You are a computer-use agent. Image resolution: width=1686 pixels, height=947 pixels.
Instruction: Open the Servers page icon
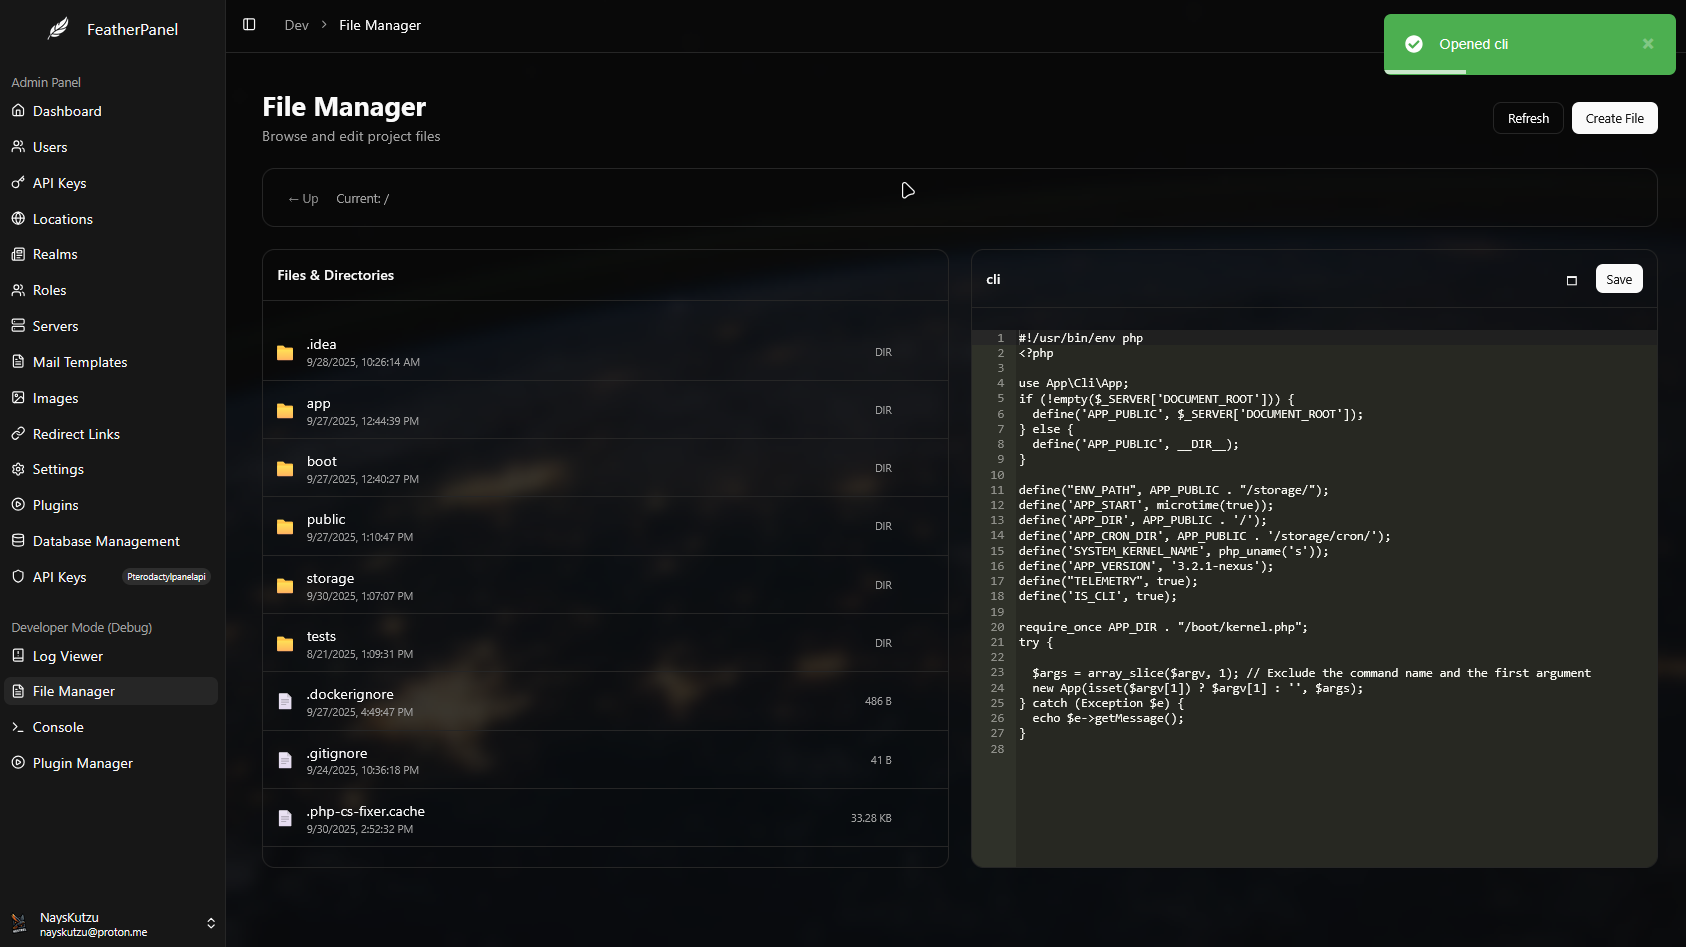tap(18, 326)
